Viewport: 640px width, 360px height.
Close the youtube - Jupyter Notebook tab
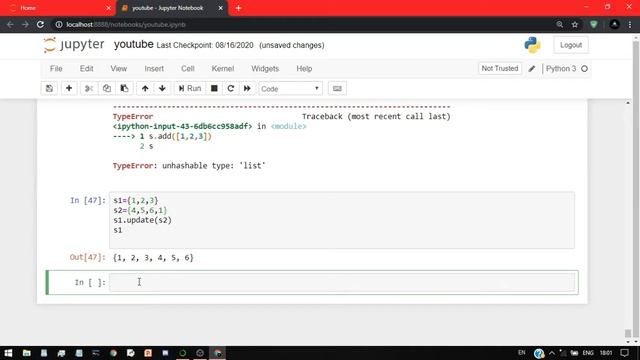pyautogui.click(x=221, y=8)
